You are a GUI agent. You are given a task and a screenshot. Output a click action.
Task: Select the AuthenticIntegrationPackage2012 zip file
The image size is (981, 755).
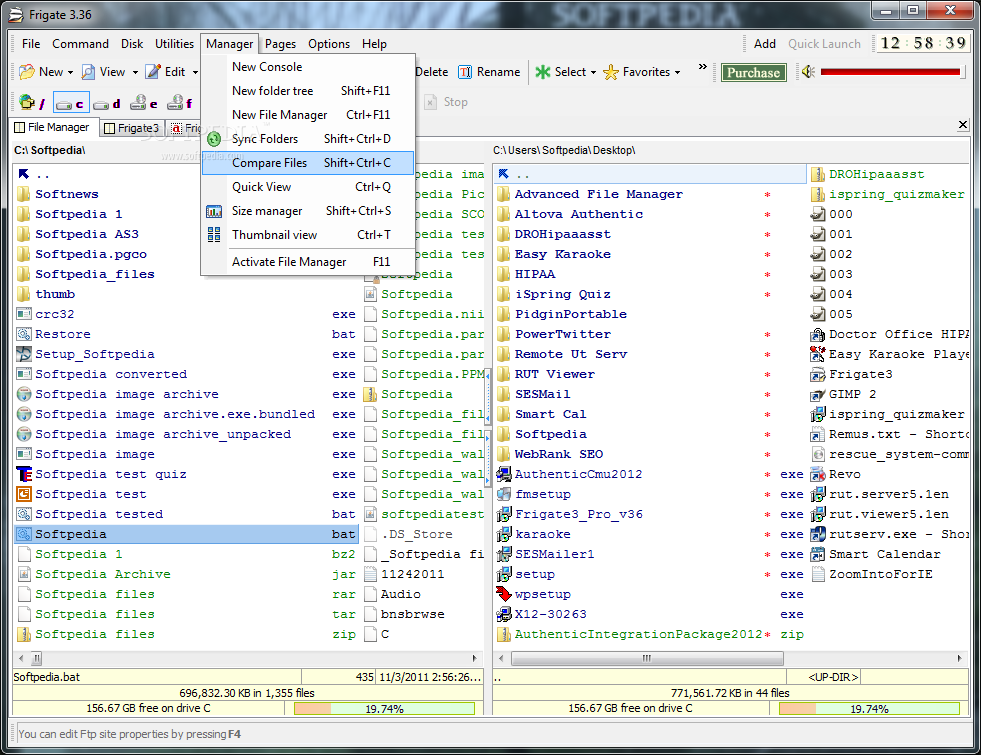638,634
